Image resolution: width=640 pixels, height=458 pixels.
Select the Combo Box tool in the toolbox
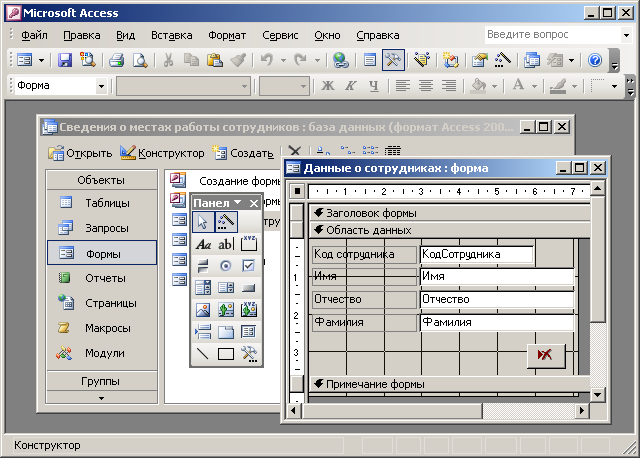click(x=203, y=288)
